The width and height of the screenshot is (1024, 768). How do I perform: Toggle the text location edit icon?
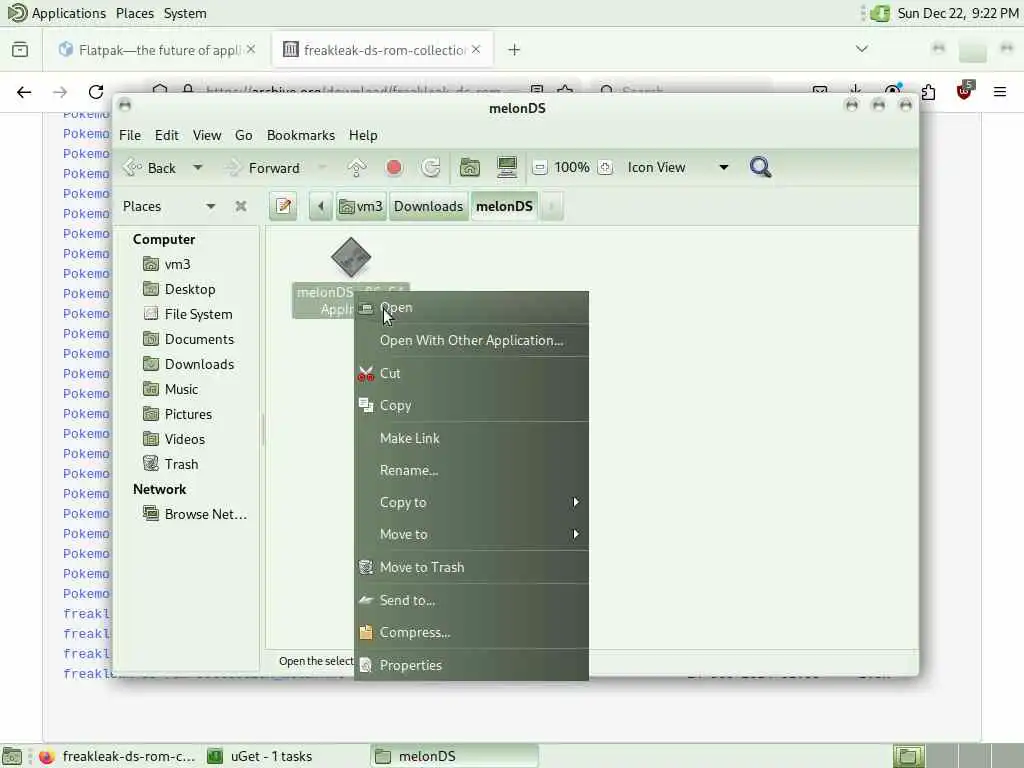[283, 206]
